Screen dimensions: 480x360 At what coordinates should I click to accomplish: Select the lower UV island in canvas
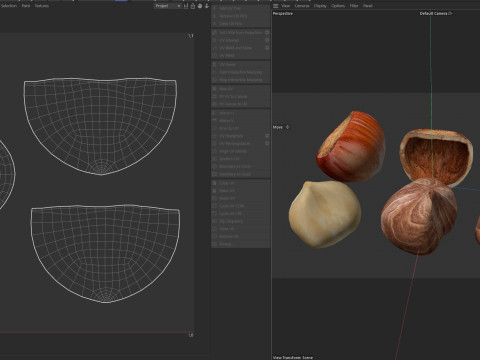pyautogui.click(x=105, y=253)
